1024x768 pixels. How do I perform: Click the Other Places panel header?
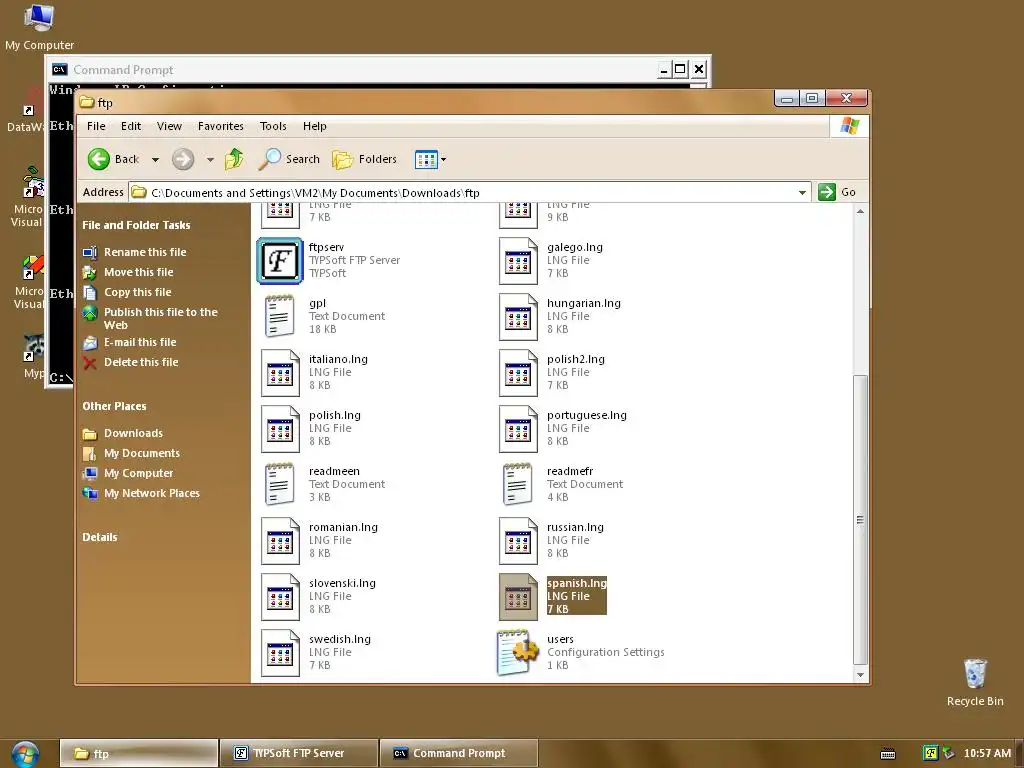point(114,406)
